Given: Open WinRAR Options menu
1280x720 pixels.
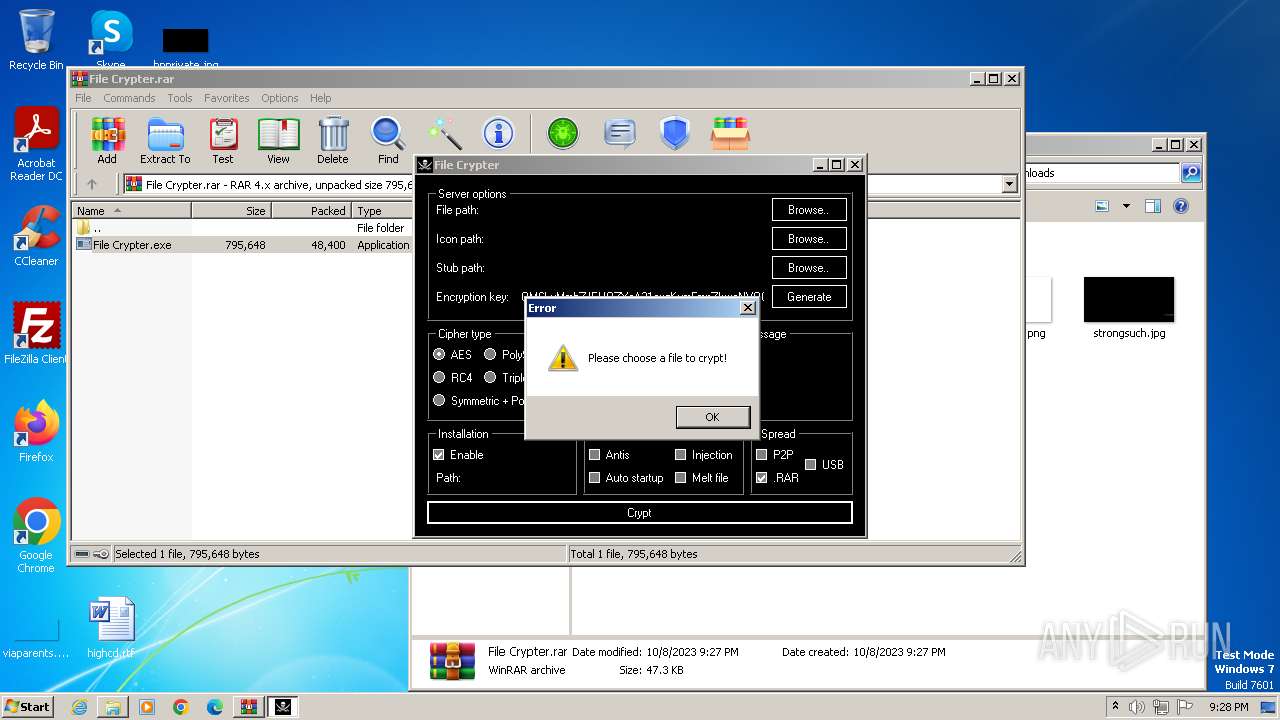Looking at the screenshot, I should pos(280,98).
